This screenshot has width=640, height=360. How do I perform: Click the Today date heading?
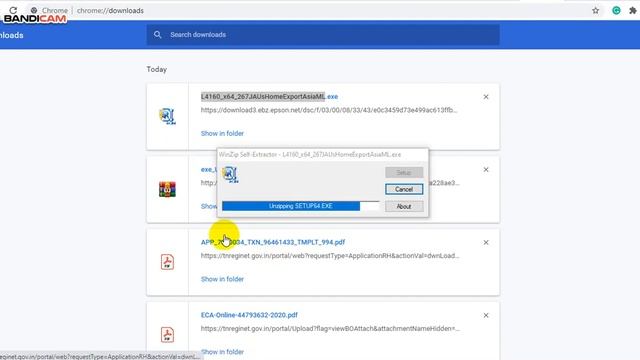(x=157, y=69)
